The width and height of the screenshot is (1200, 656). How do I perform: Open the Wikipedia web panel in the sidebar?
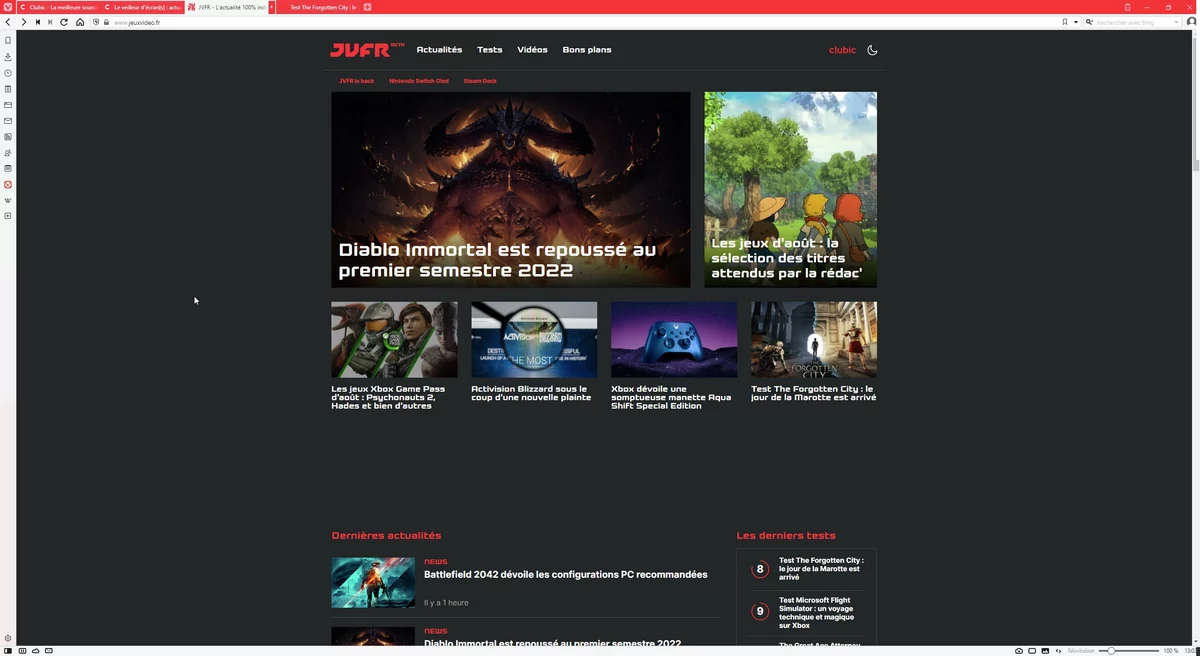[8, 200]
